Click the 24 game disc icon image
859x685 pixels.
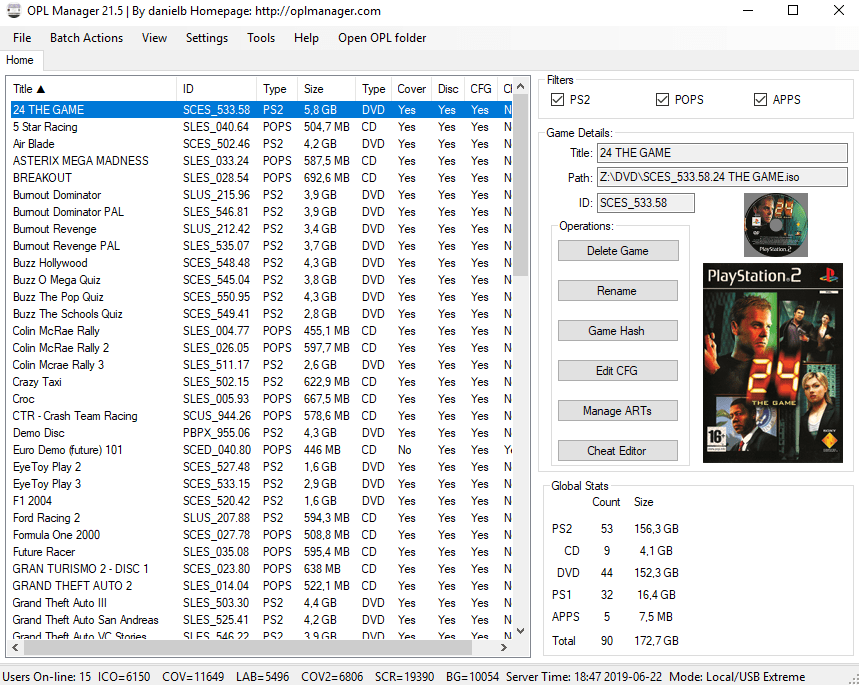[775, 224]
